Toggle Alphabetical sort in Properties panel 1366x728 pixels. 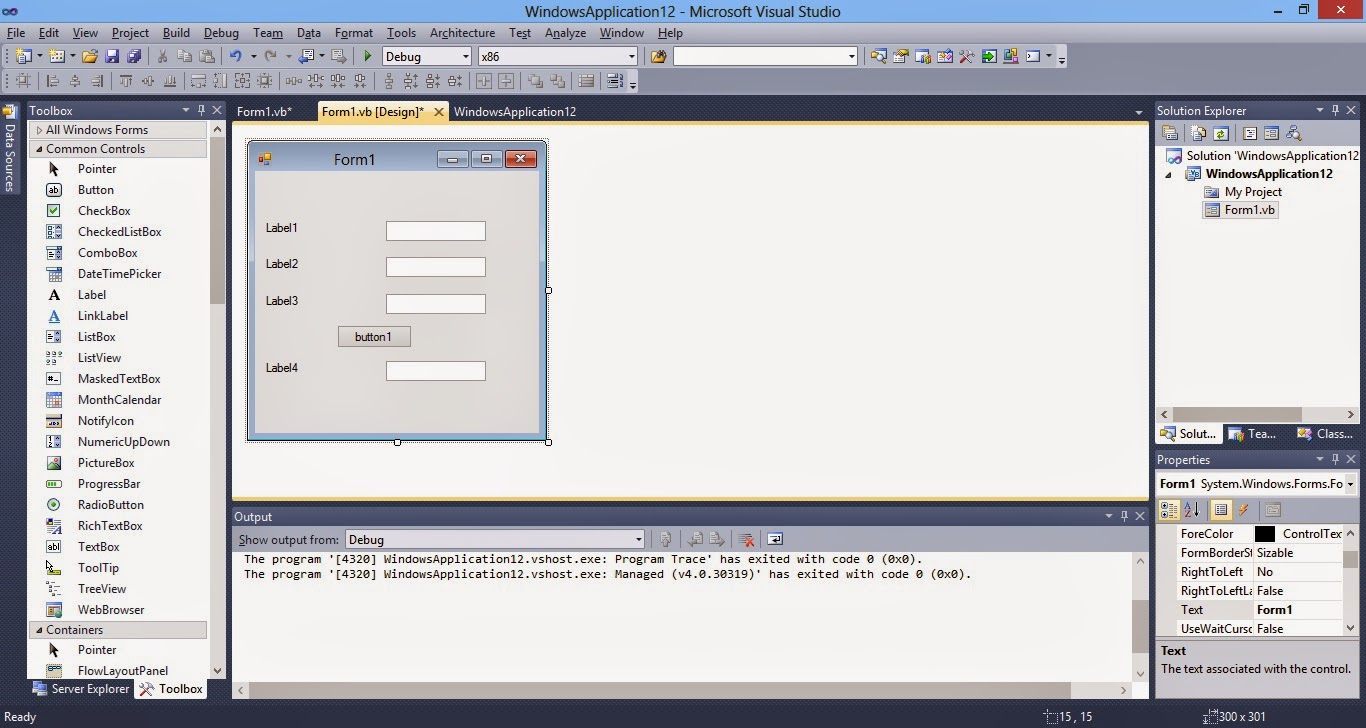pyautogui.click(x=1192, y=510)
